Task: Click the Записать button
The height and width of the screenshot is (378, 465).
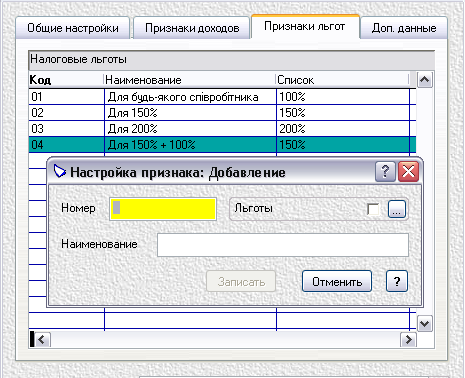Action: tap(241, 282)
